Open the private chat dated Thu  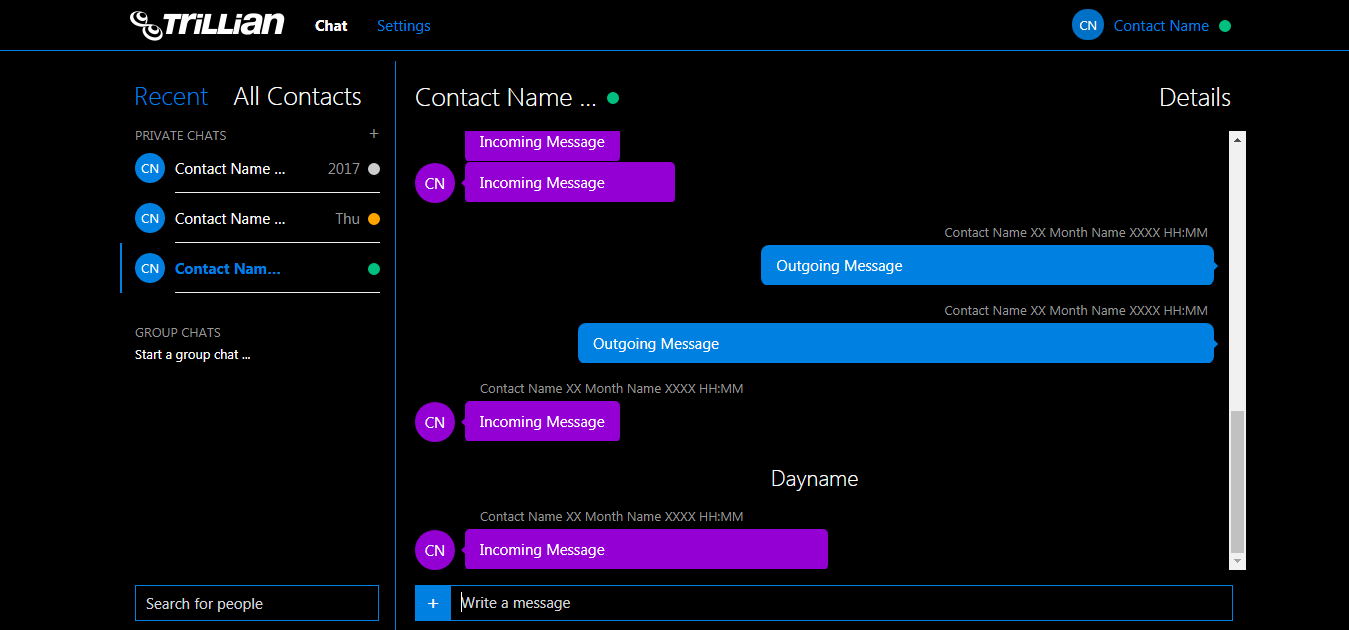(257, 219)
